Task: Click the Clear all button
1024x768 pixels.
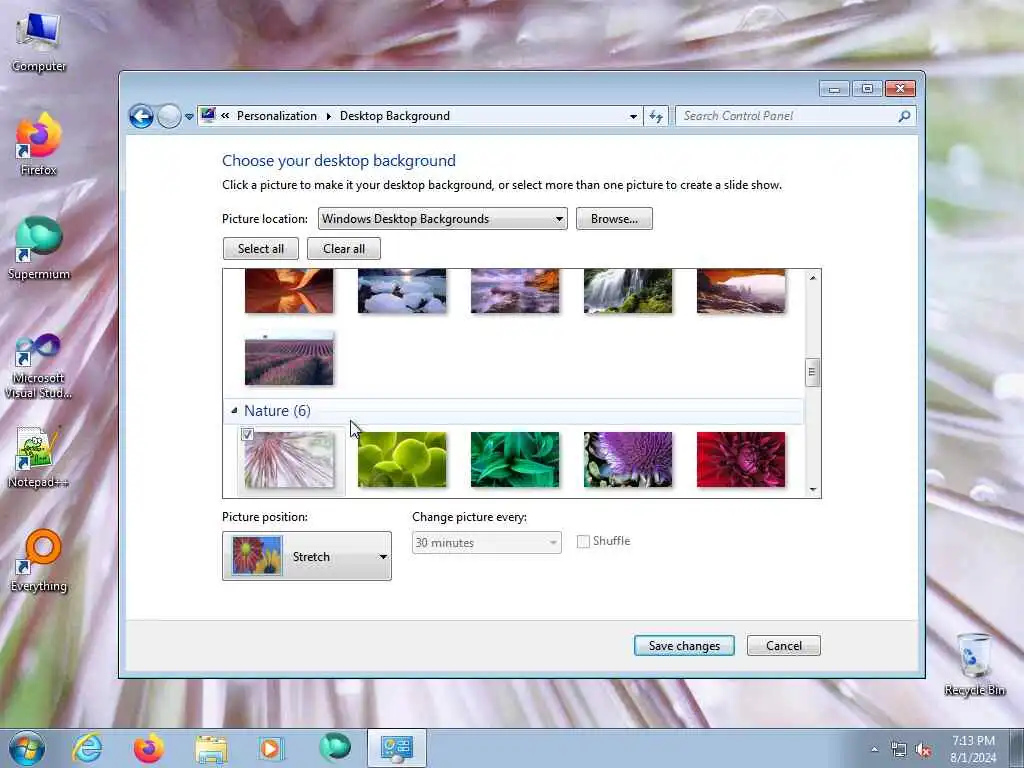Action: pyautogui.click(x=344, y=249)
